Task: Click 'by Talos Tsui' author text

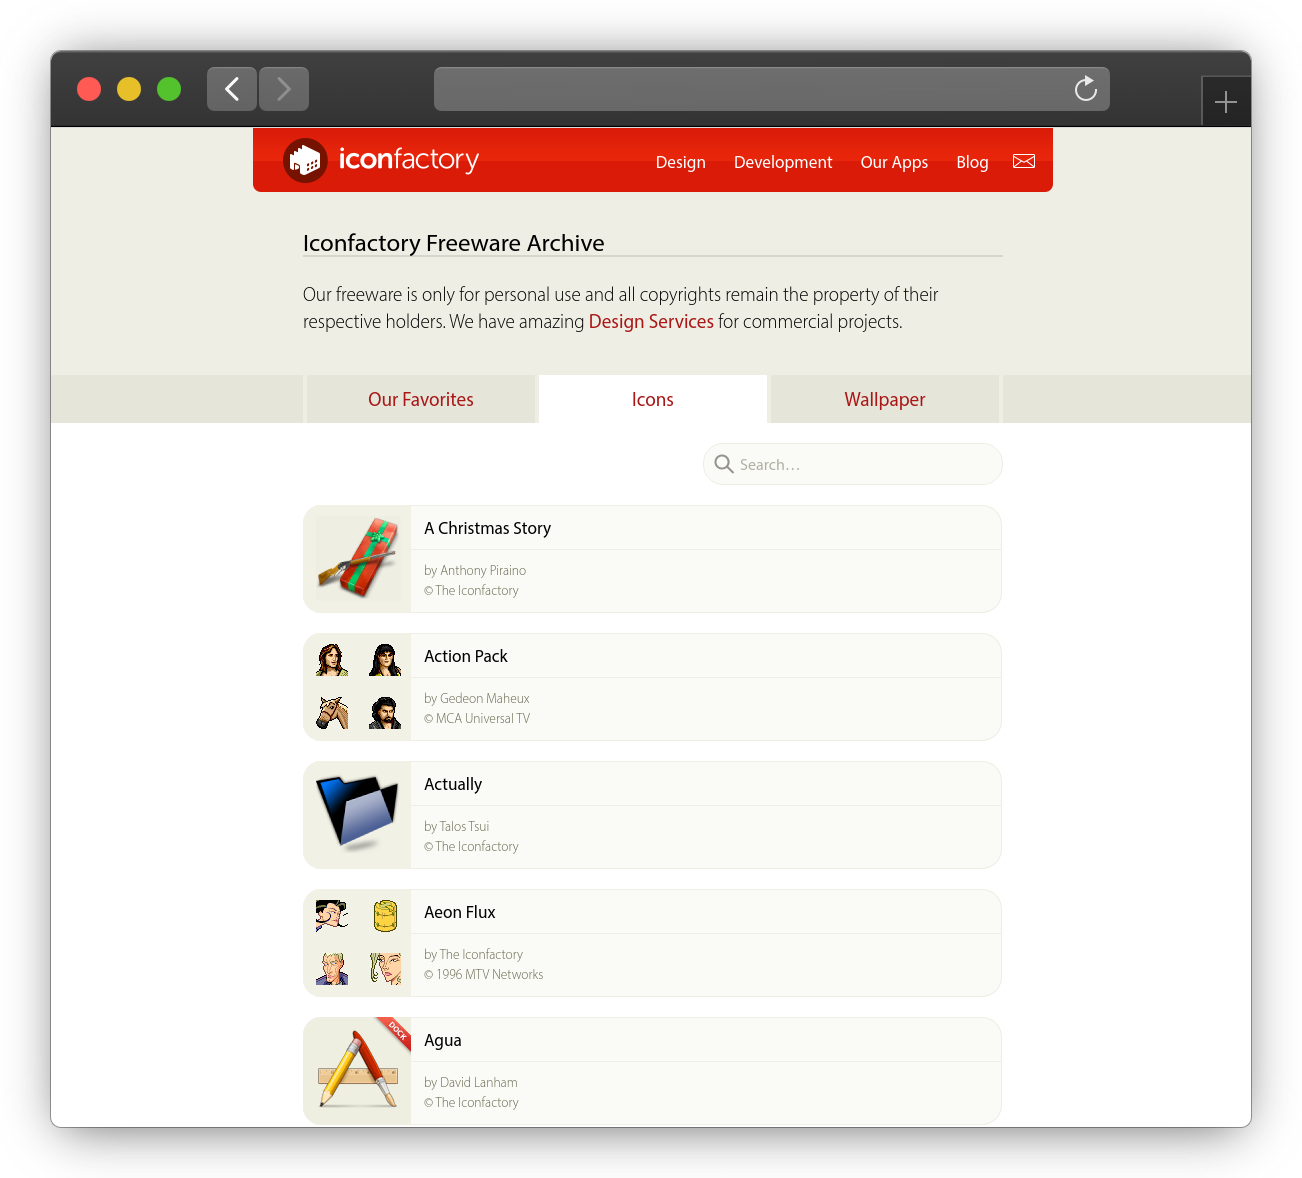Action: pos(457,826)
